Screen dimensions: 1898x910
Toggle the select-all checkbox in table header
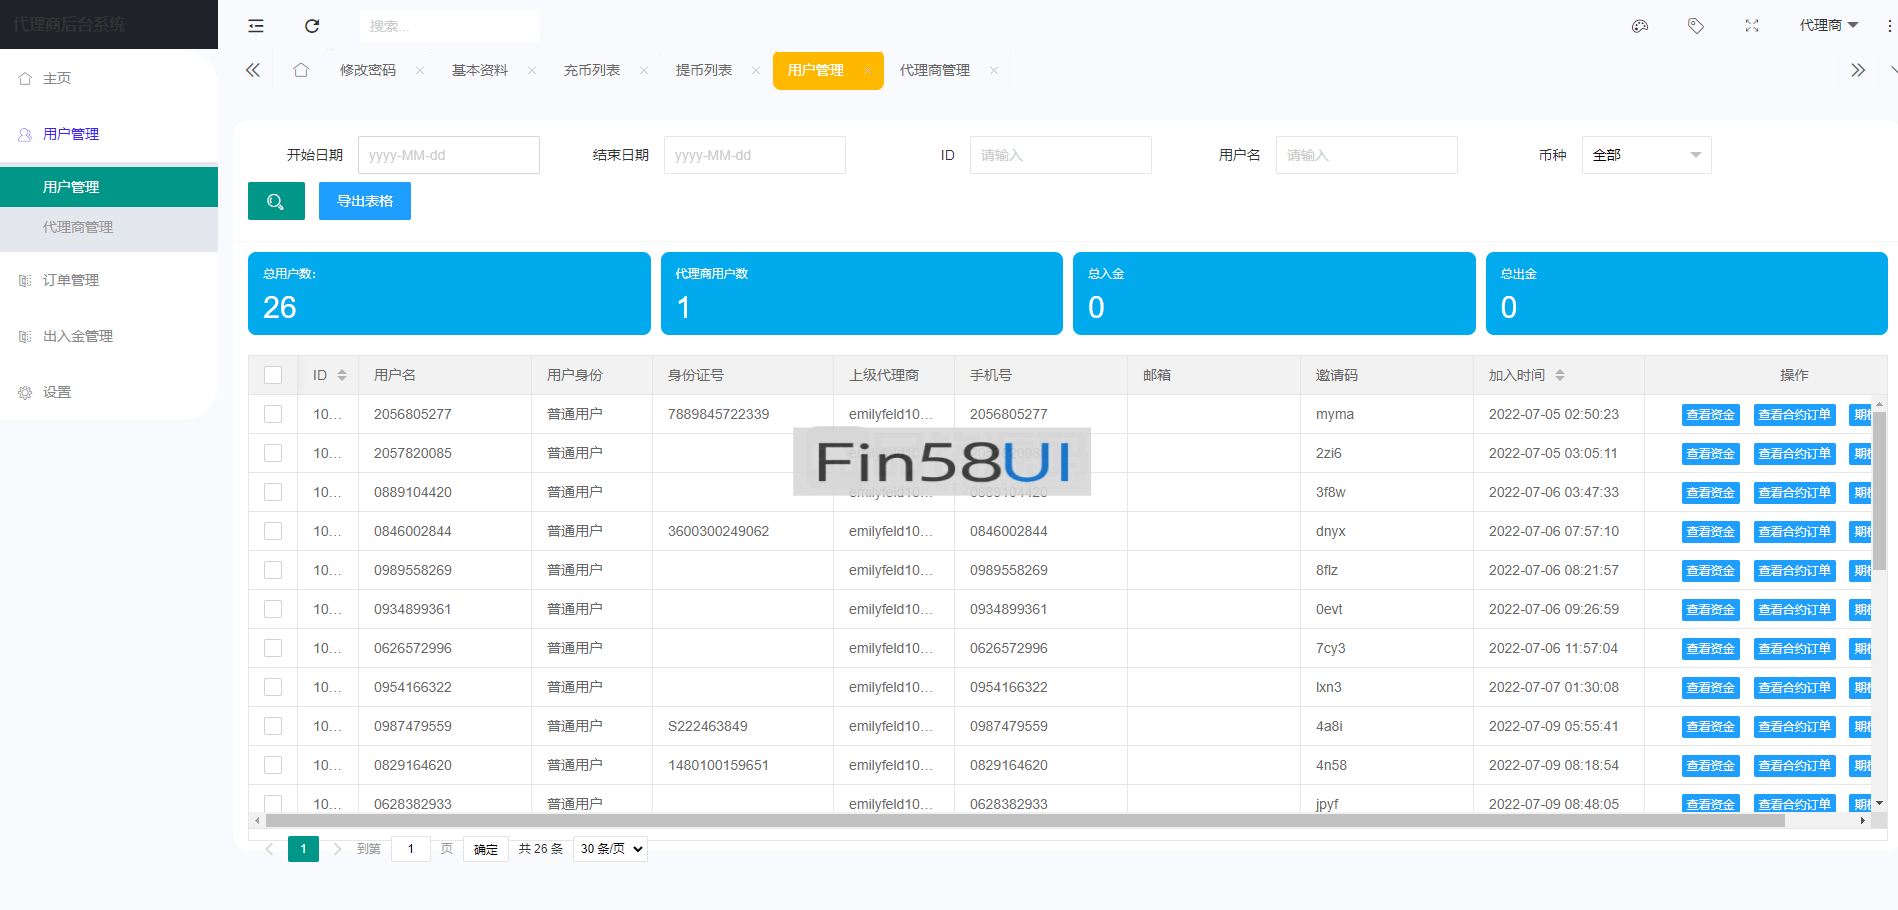click(x=273, y=375)
